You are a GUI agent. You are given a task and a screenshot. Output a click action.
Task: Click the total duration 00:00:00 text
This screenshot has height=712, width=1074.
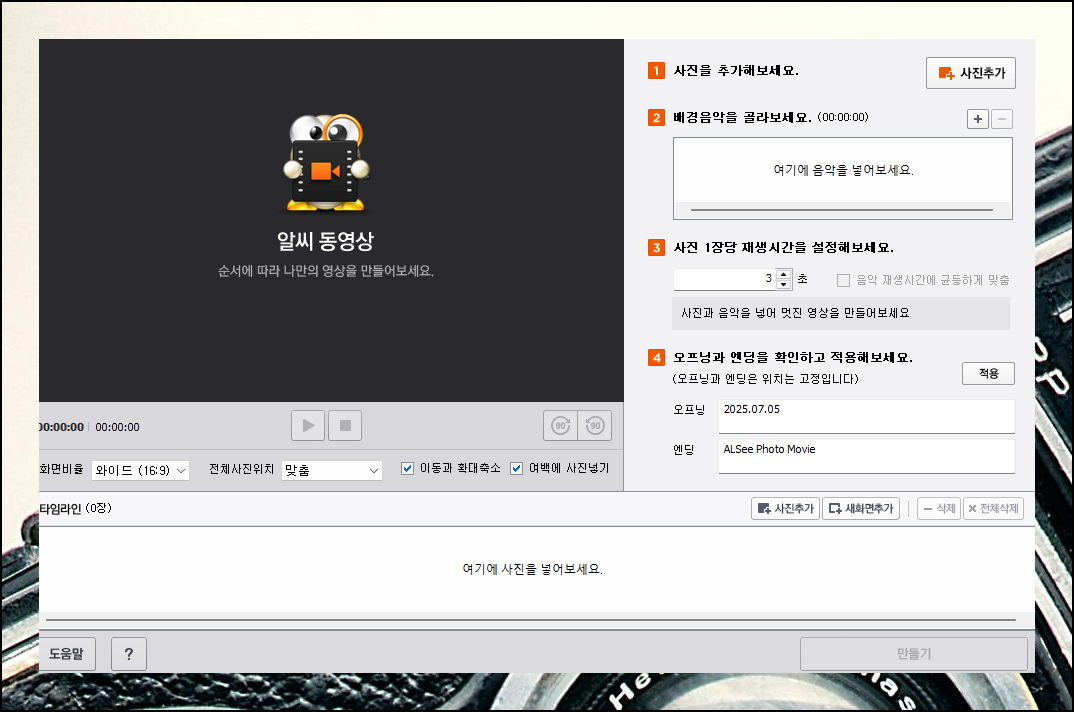117,427
